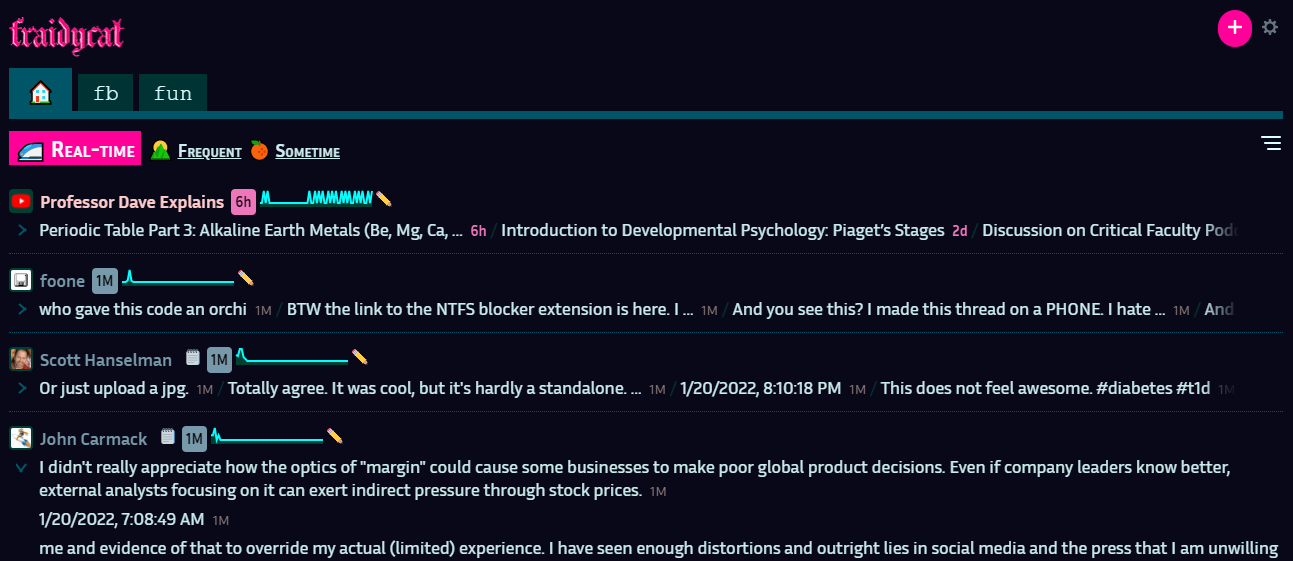This screenshot has height=561, width=1293.
Task: Collapse the John Carmack expanded posts
Action: pos(22,467)
